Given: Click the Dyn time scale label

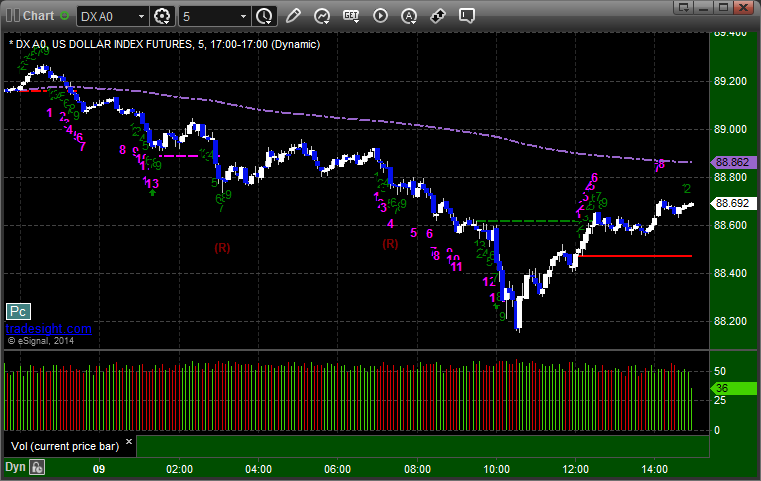Looking at the screenshot, I should pyautogui.click(x=15, y=467).
